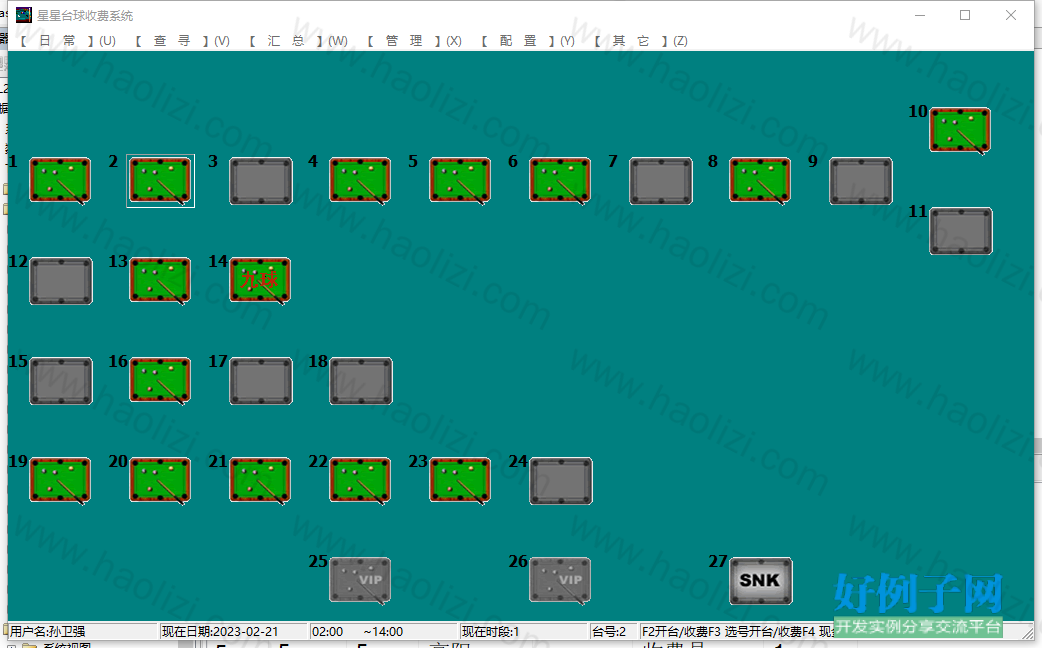Select gray table number 9
Viewport: 1042px width, 648px height.
(861, 181)
